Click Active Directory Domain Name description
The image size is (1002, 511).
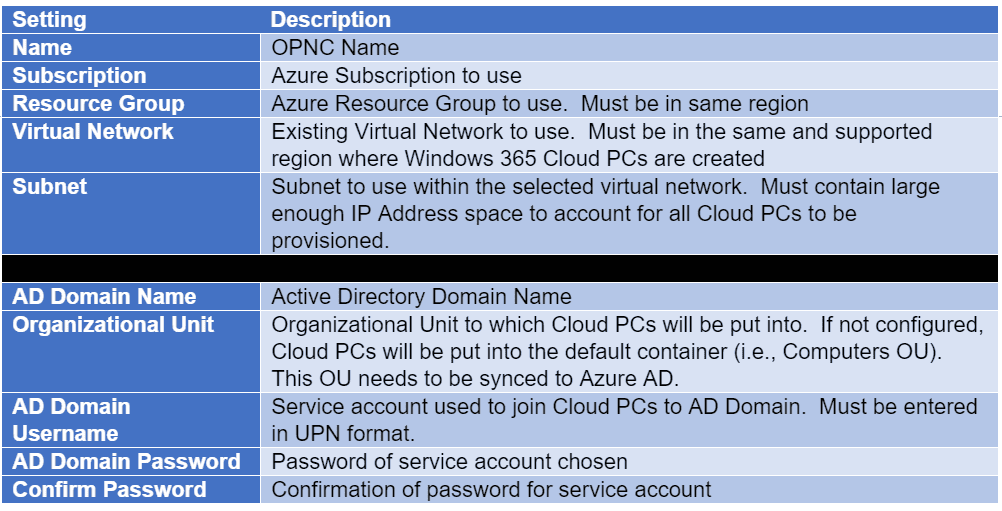click(629, 296)
